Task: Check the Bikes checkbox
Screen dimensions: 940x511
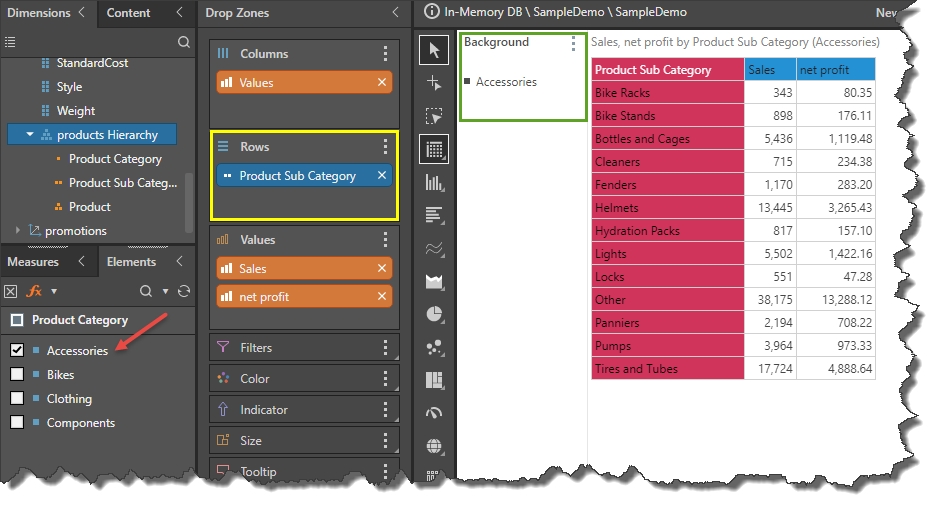Action: point(17,375)
